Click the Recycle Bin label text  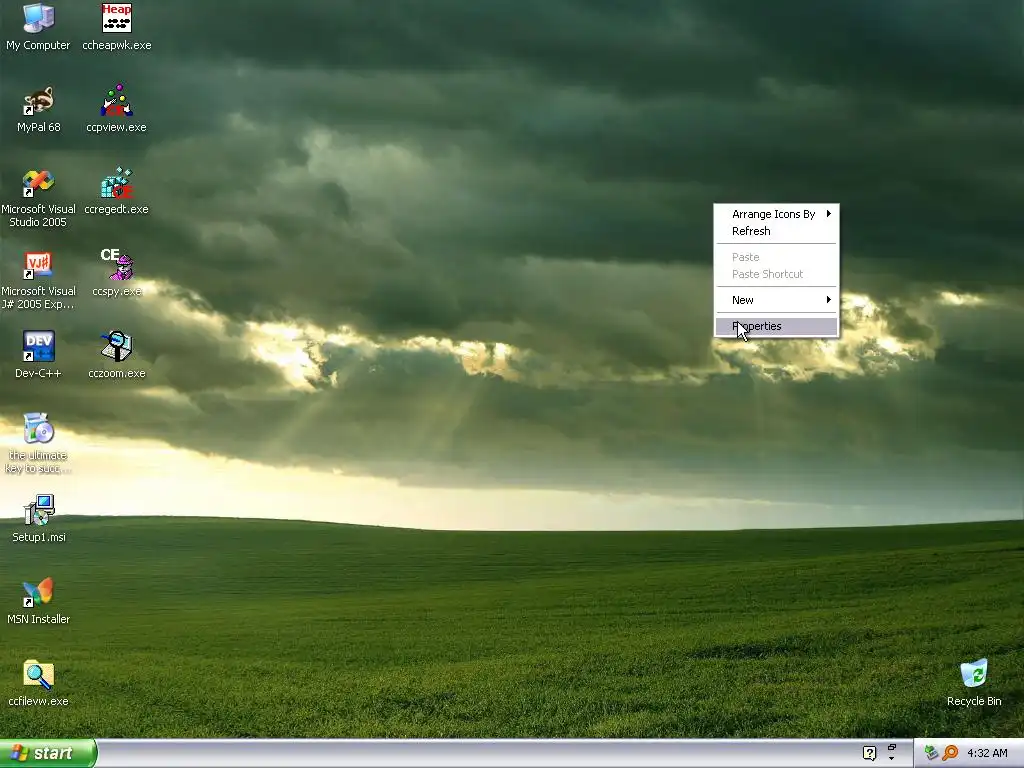974,701
